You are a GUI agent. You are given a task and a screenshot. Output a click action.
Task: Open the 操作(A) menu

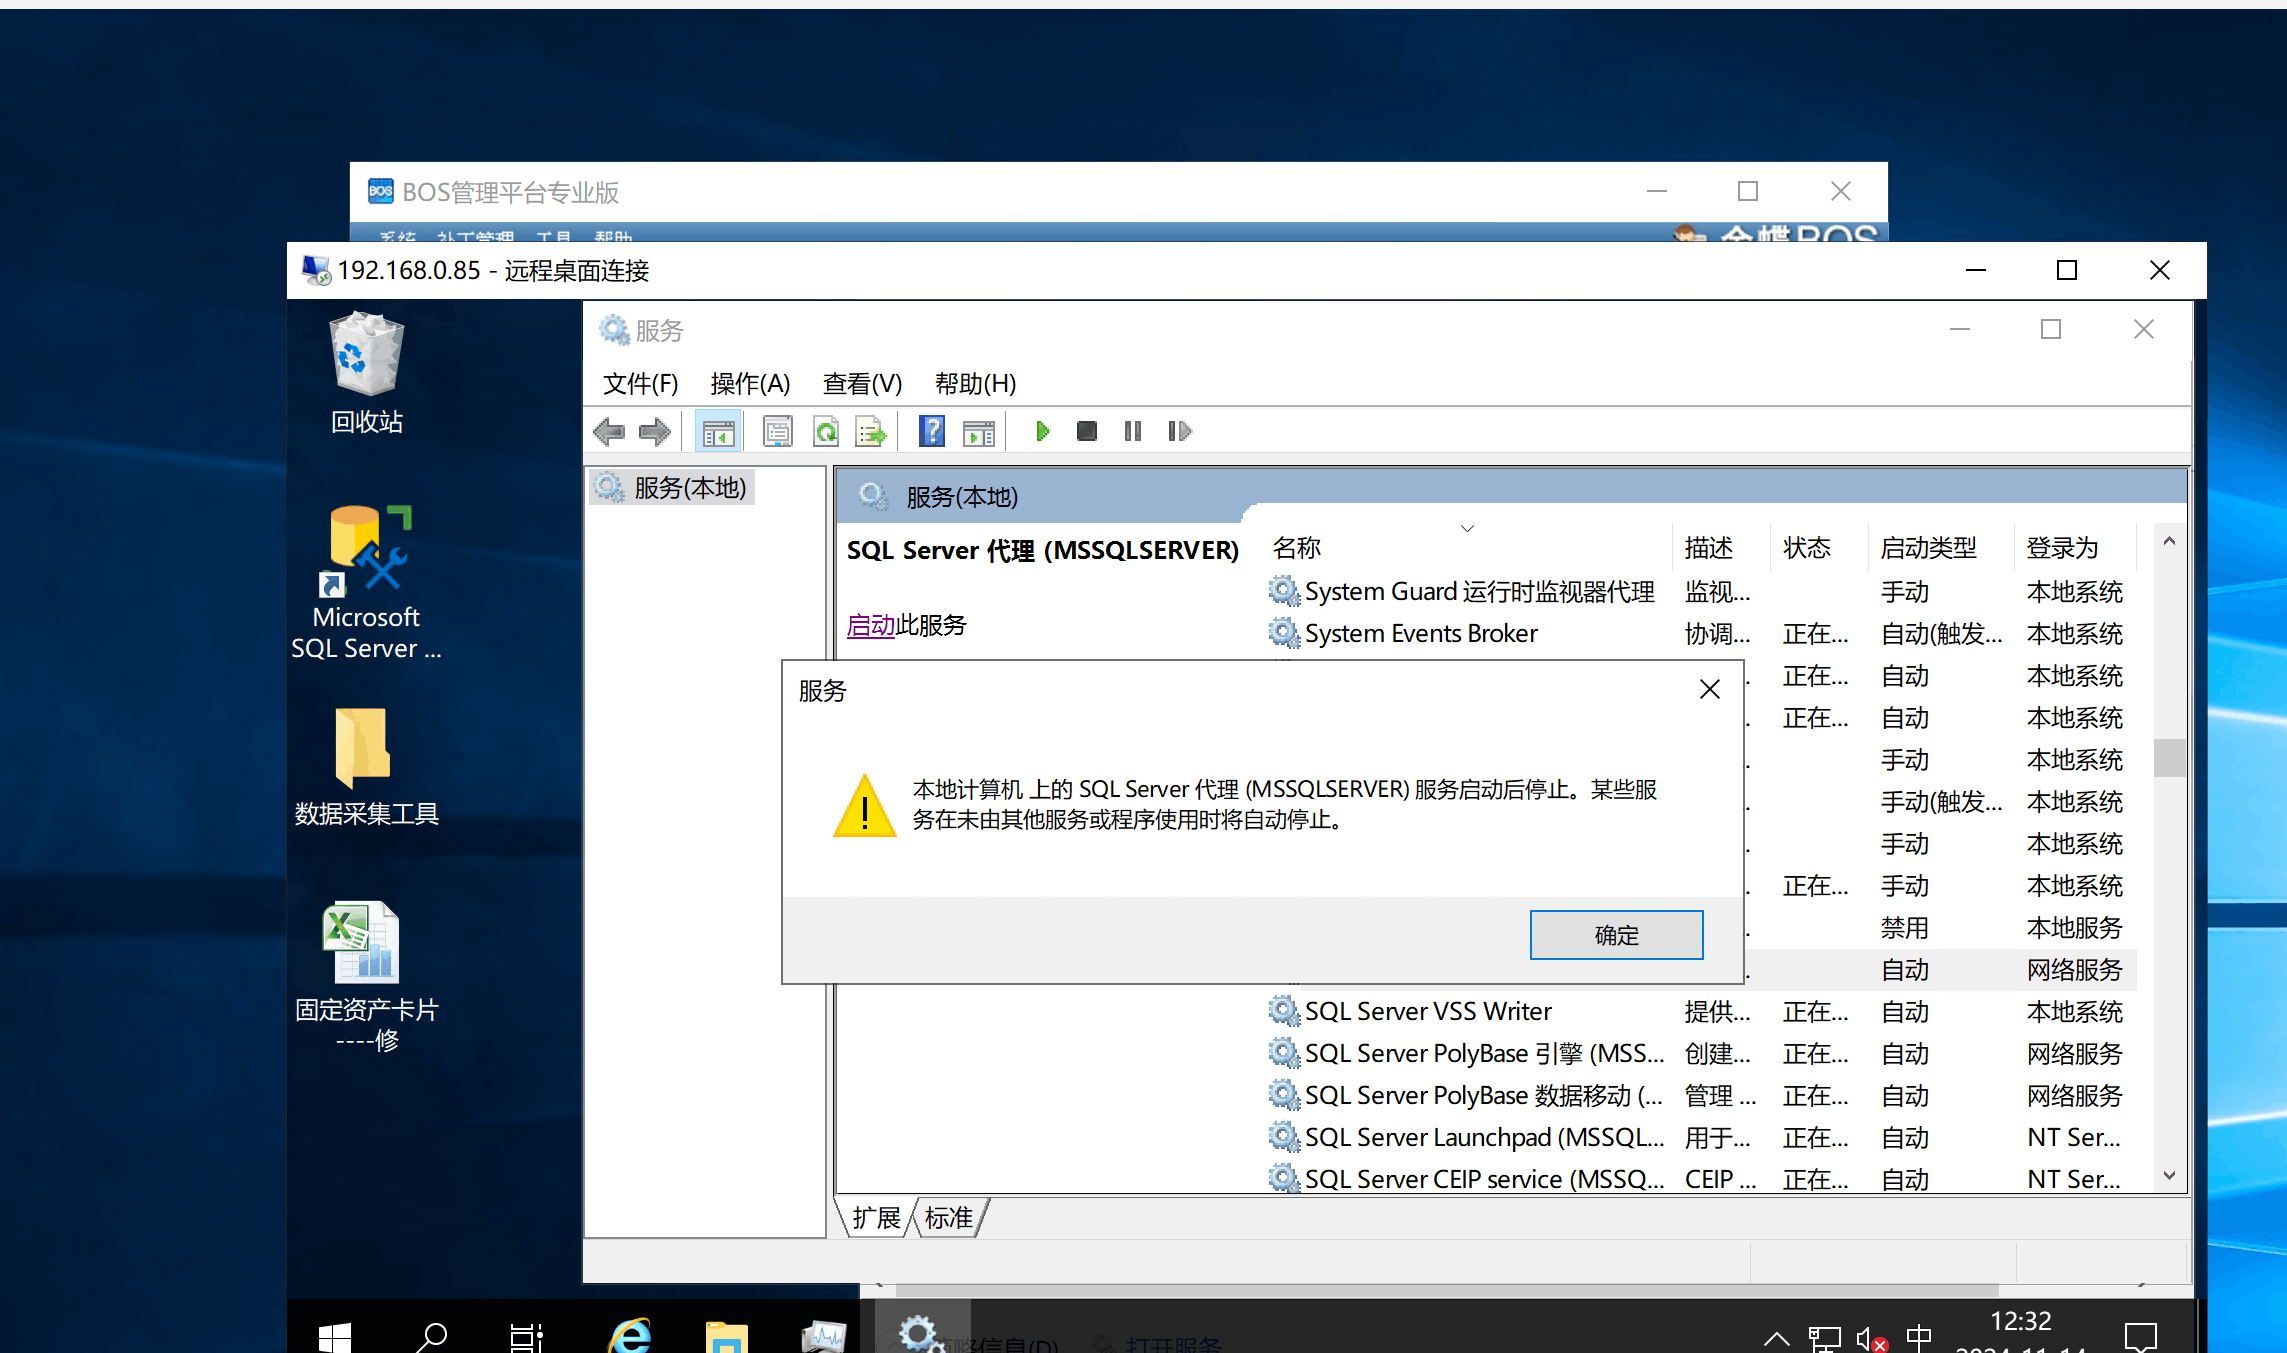click(x=750, y=384)
